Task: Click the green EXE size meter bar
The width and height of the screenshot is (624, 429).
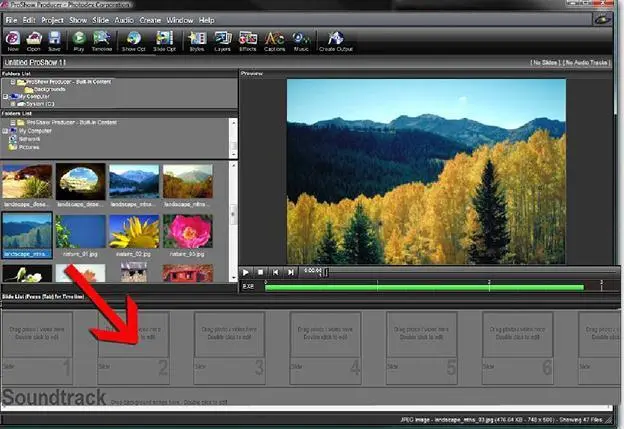Action: pos(424,287)
